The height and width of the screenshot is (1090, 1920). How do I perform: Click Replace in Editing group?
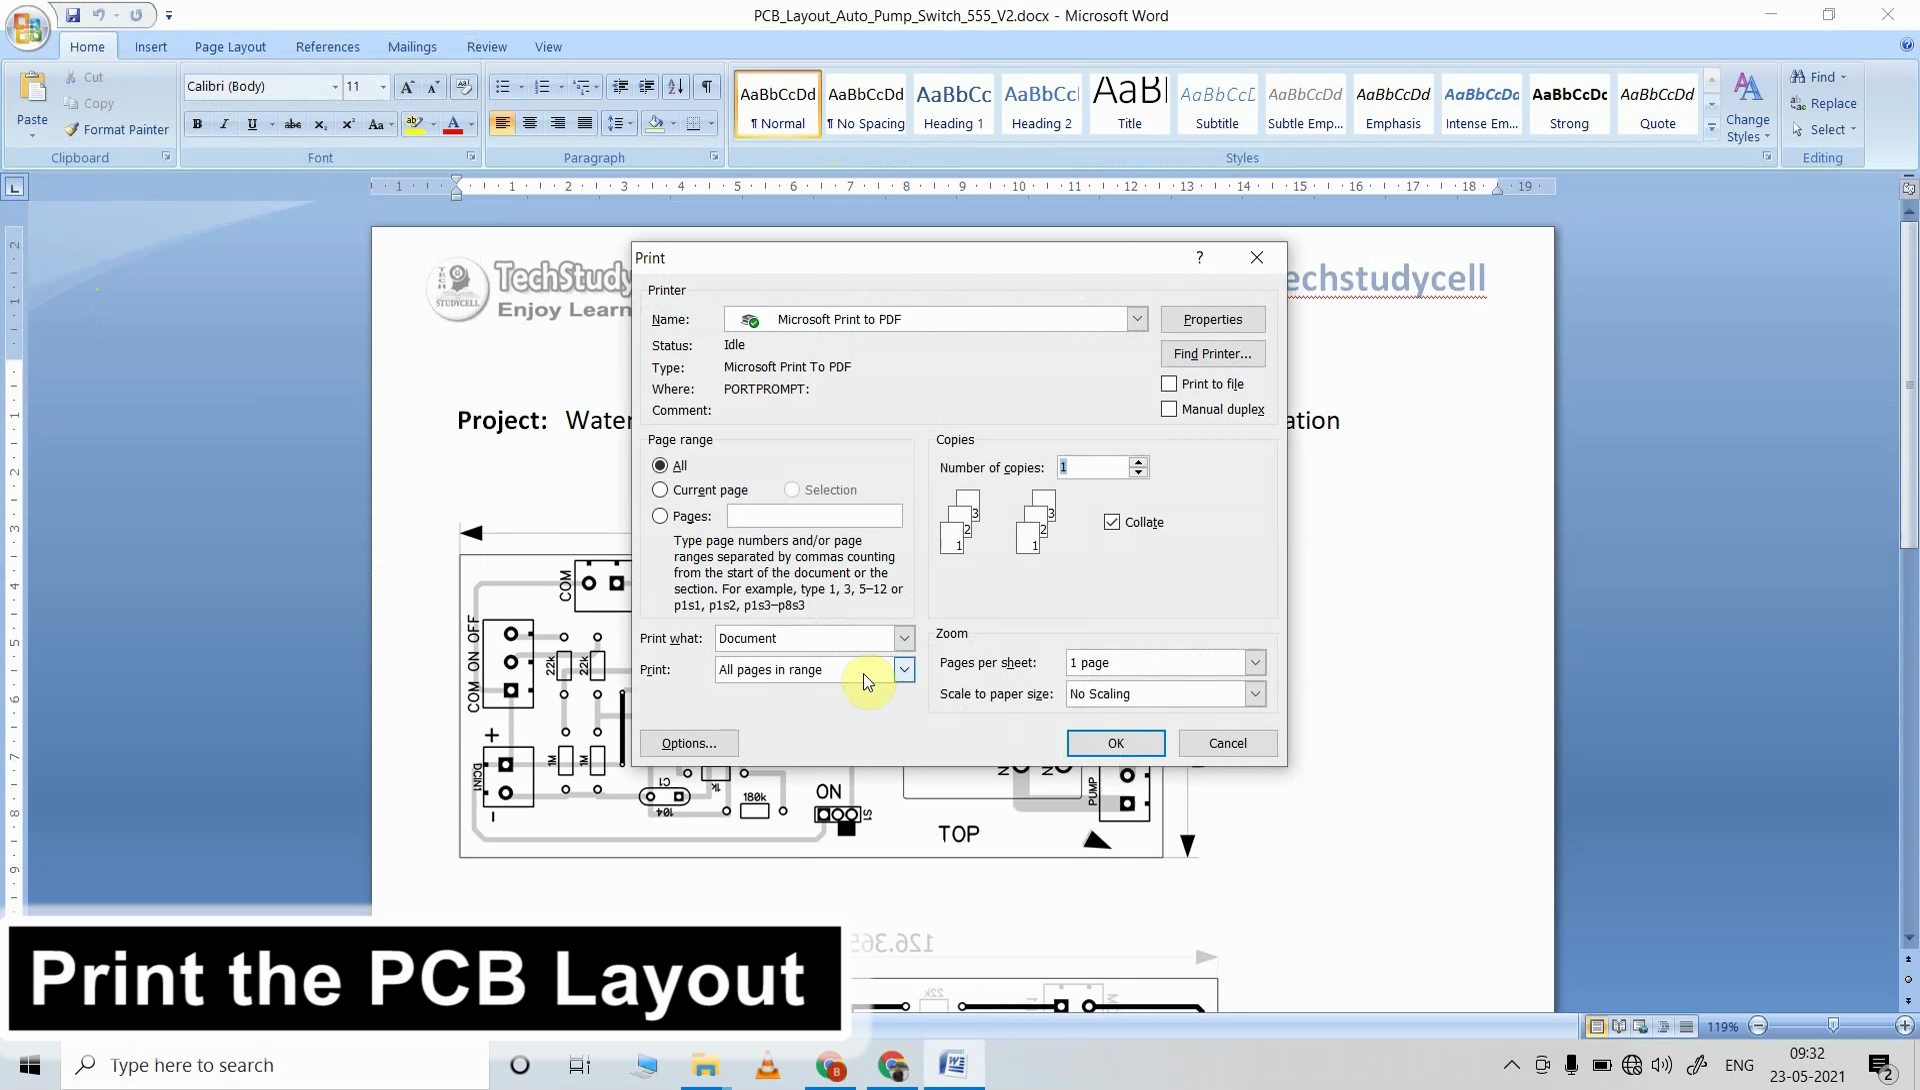[1823, 103]
